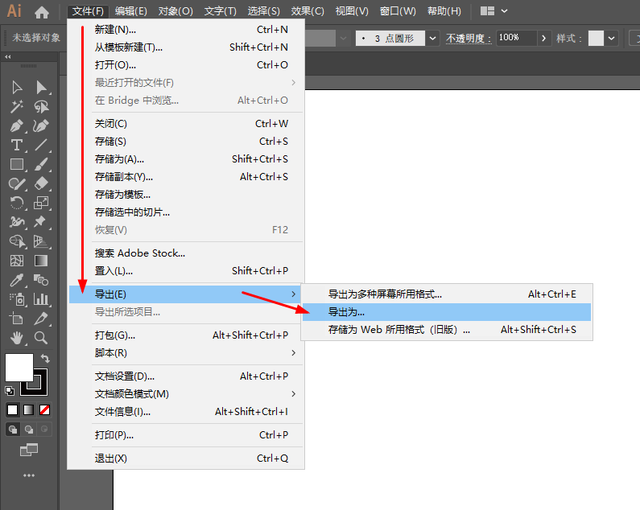The image size is (640, 510).
Task: Click the 不透明度 label link
Action: [469, 38]
